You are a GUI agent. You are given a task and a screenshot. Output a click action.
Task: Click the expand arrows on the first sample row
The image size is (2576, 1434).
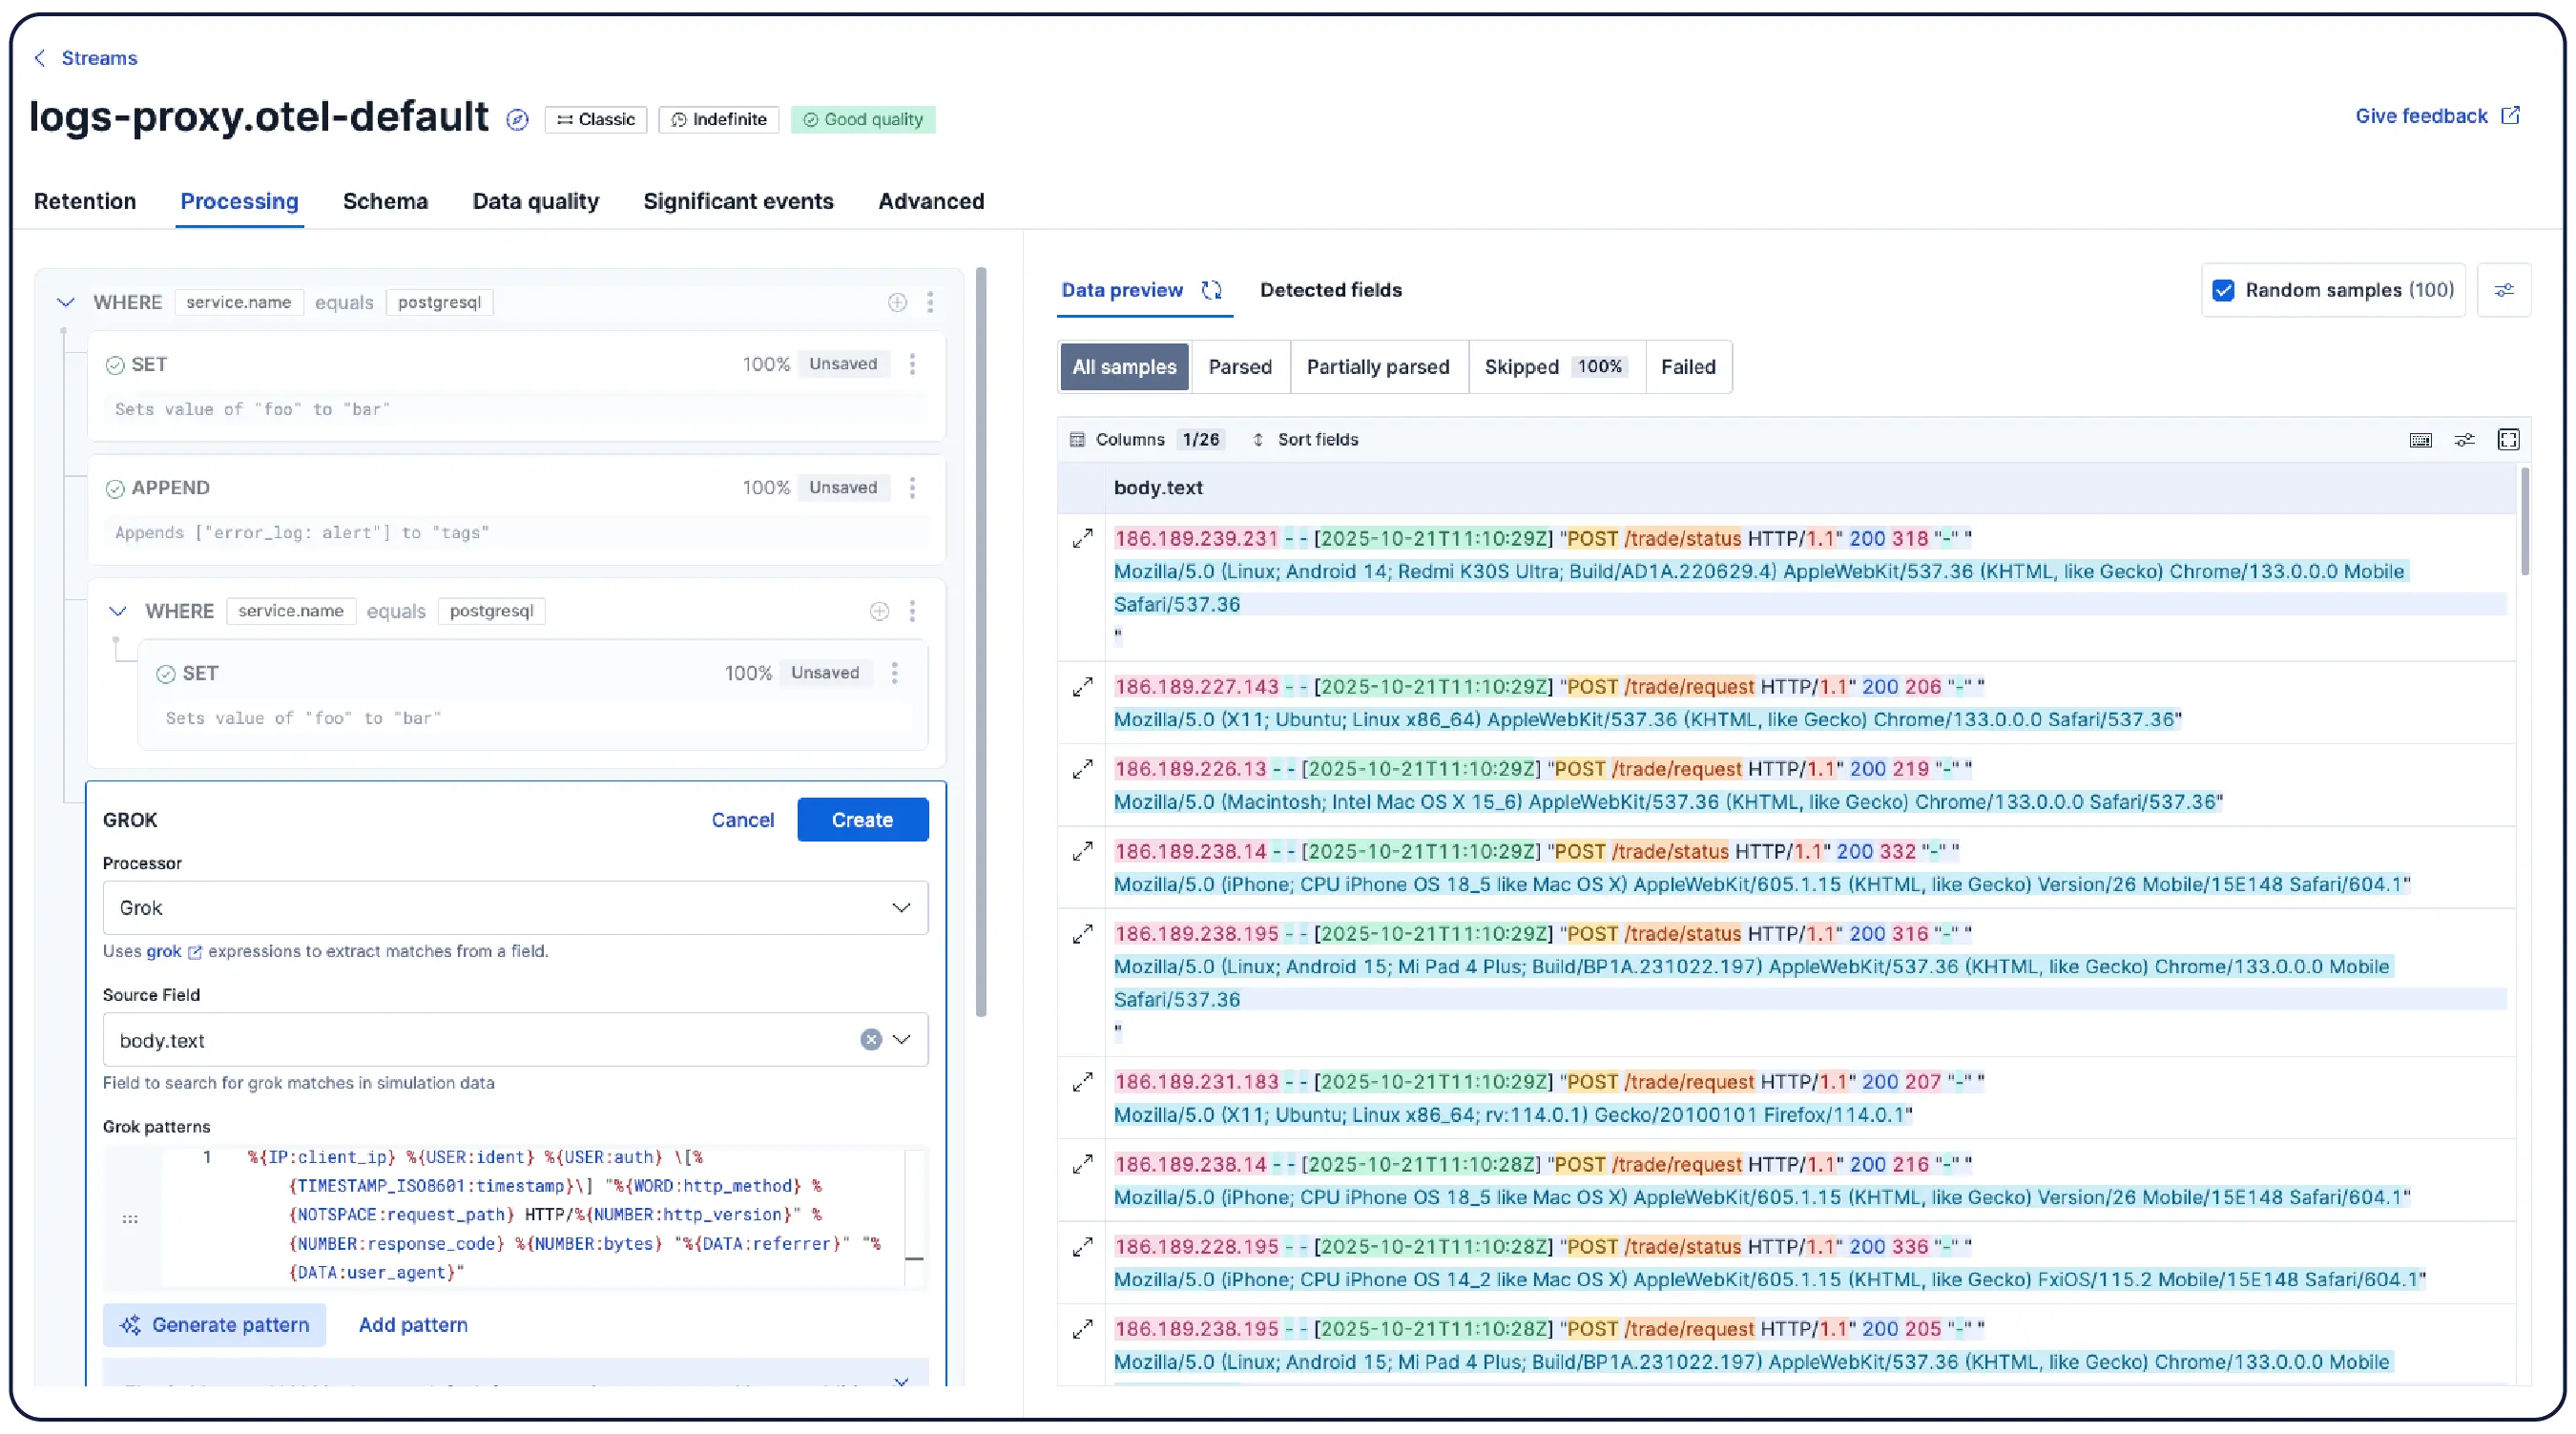(x=1083, y=538)
